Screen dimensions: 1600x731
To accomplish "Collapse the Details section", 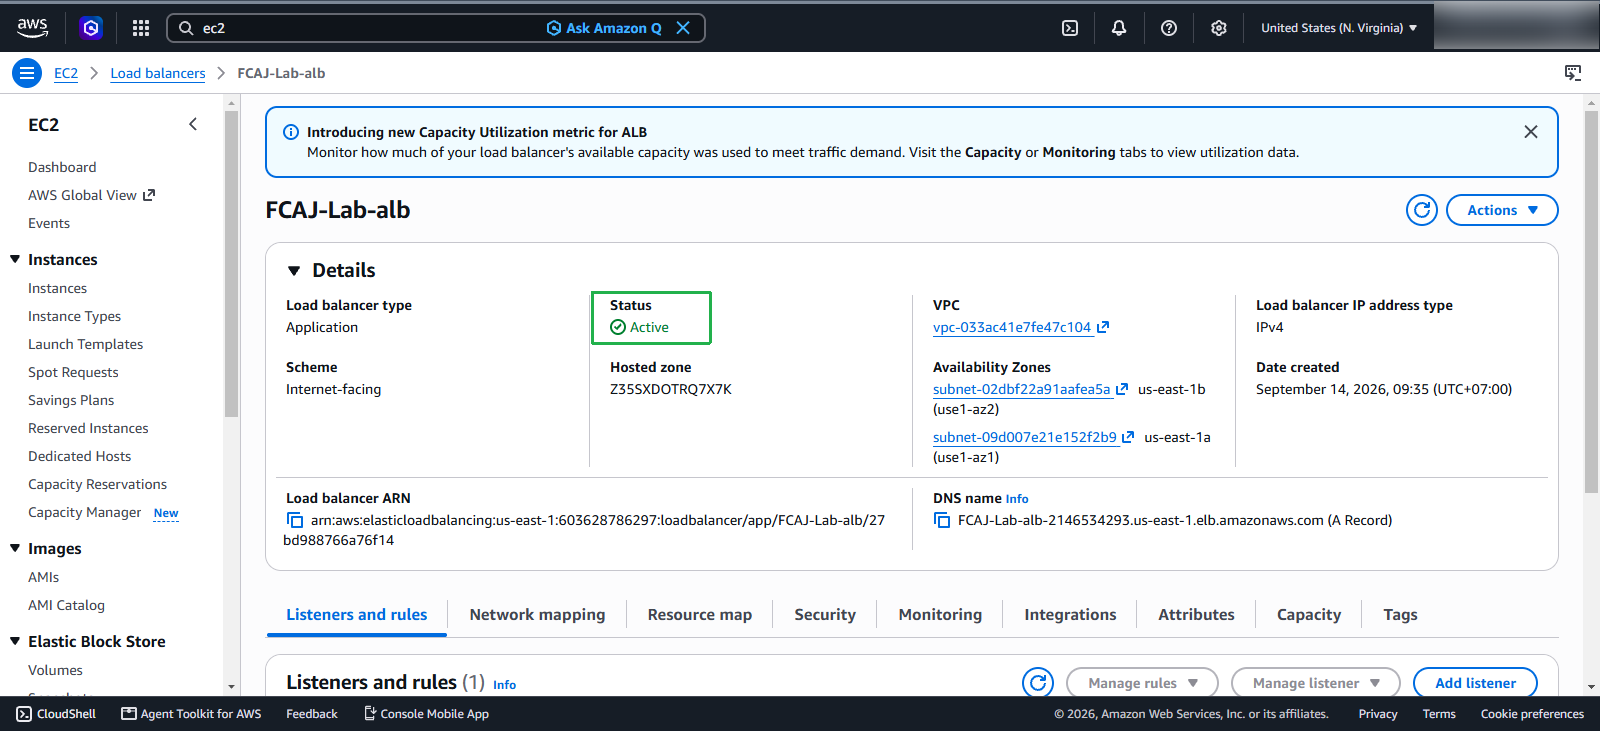I will pos(294,271).
